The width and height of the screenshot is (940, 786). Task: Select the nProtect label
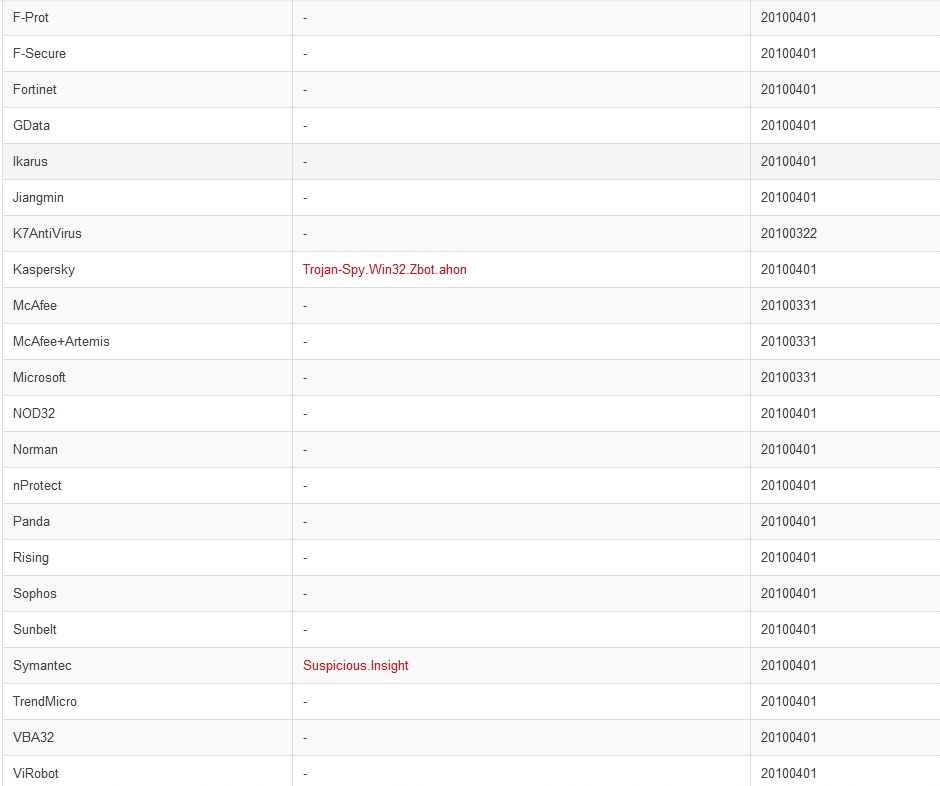(x=37, y=485)
